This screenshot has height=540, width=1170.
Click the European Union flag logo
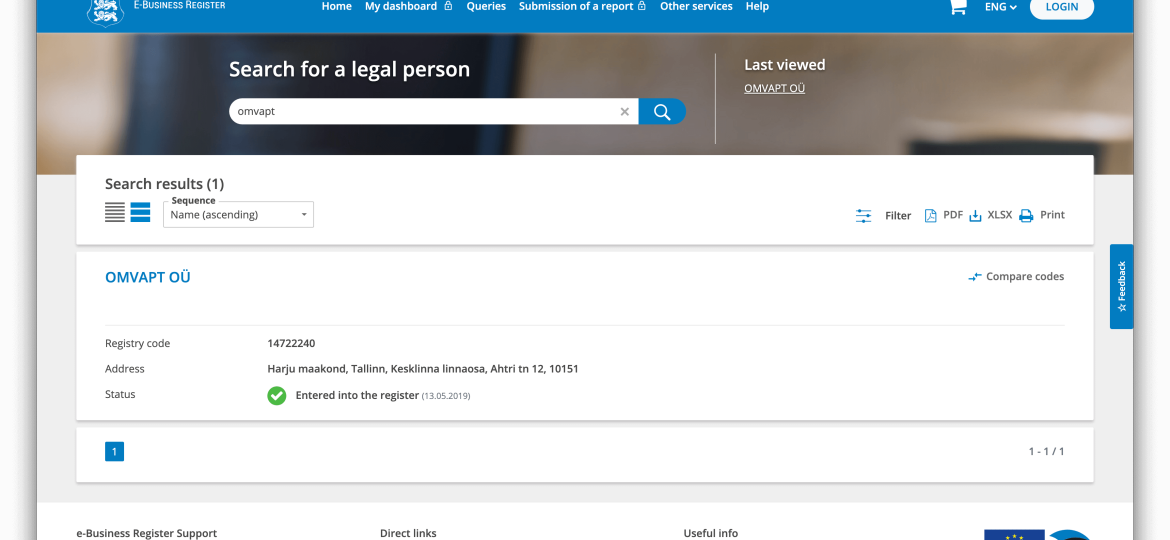pos(1014,535)
